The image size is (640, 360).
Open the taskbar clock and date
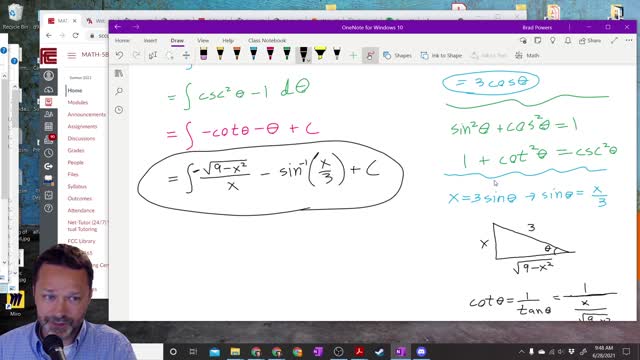(604, 351)
